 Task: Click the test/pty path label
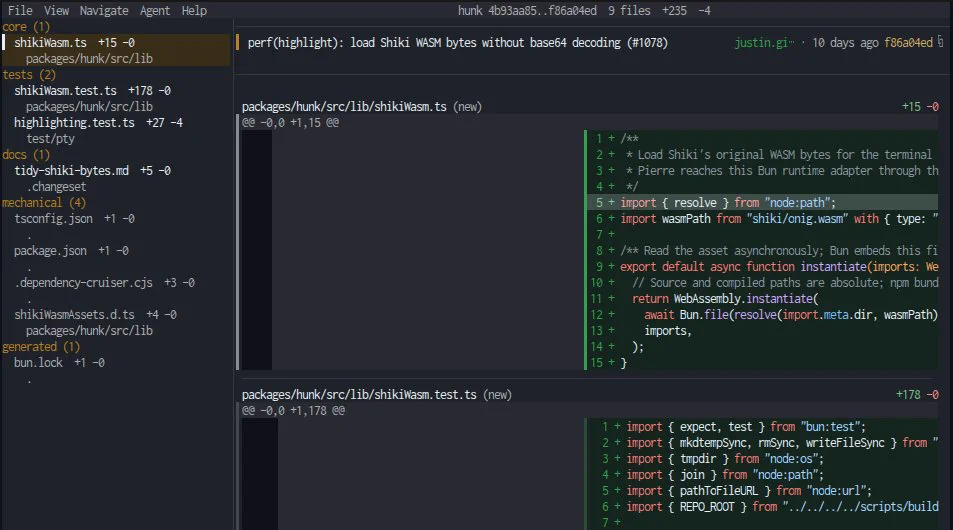coord(50,139)
